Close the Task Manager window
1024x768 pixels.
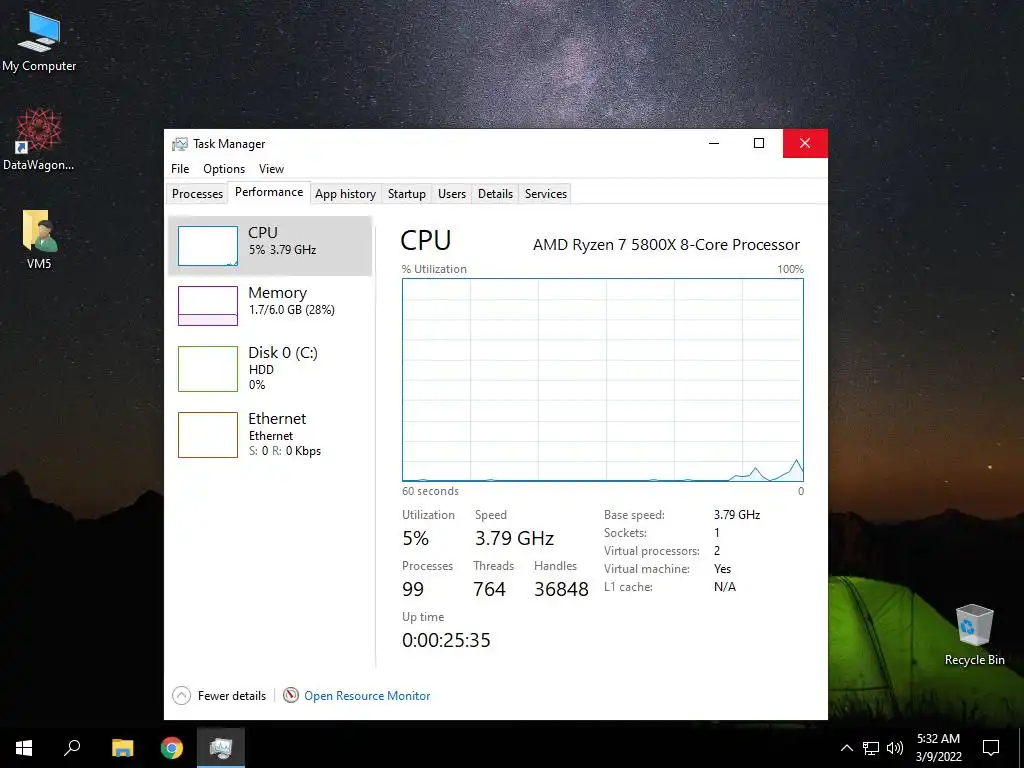[x=805, y=143]
